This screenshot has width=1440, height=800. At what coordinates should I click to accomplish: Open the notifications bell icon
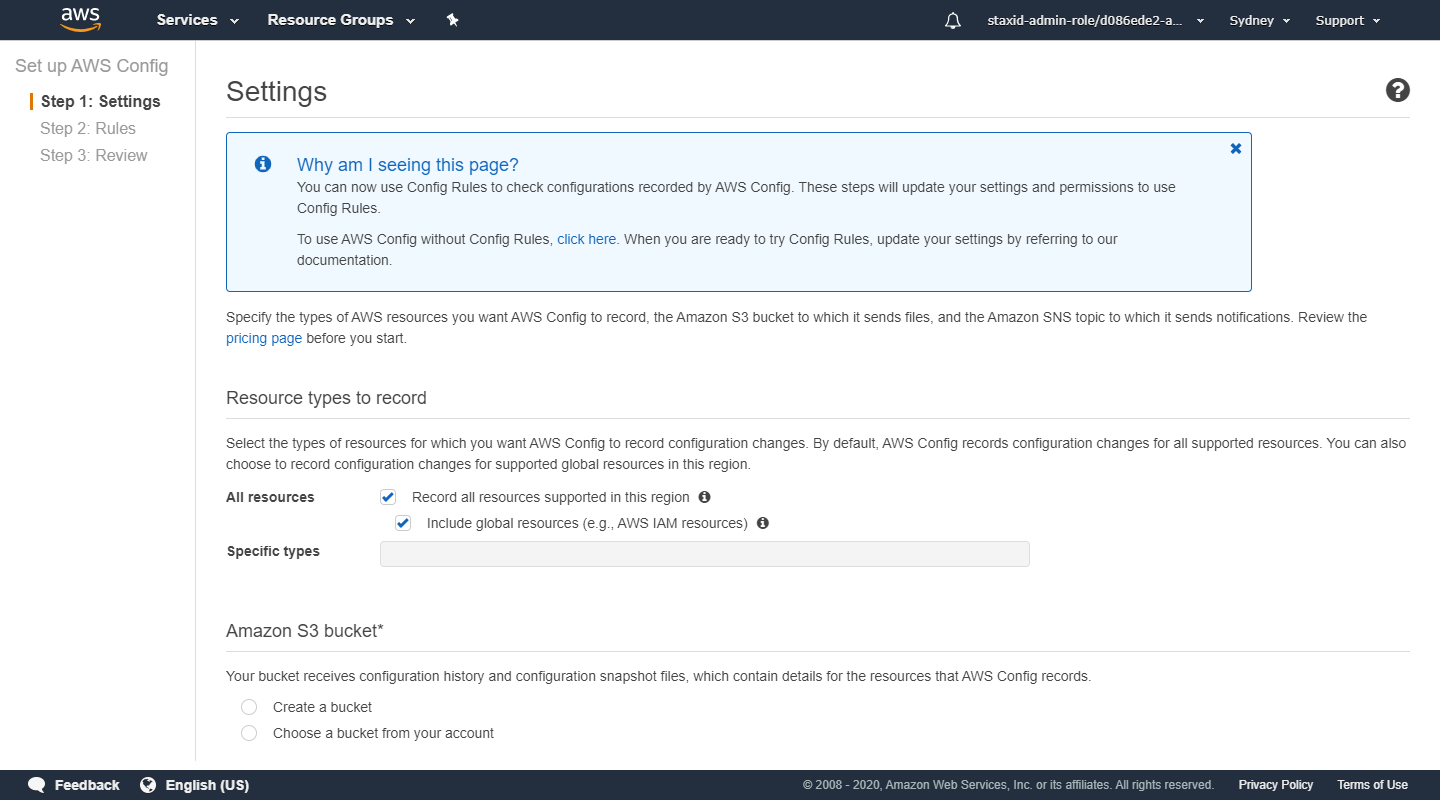point(953,21)
